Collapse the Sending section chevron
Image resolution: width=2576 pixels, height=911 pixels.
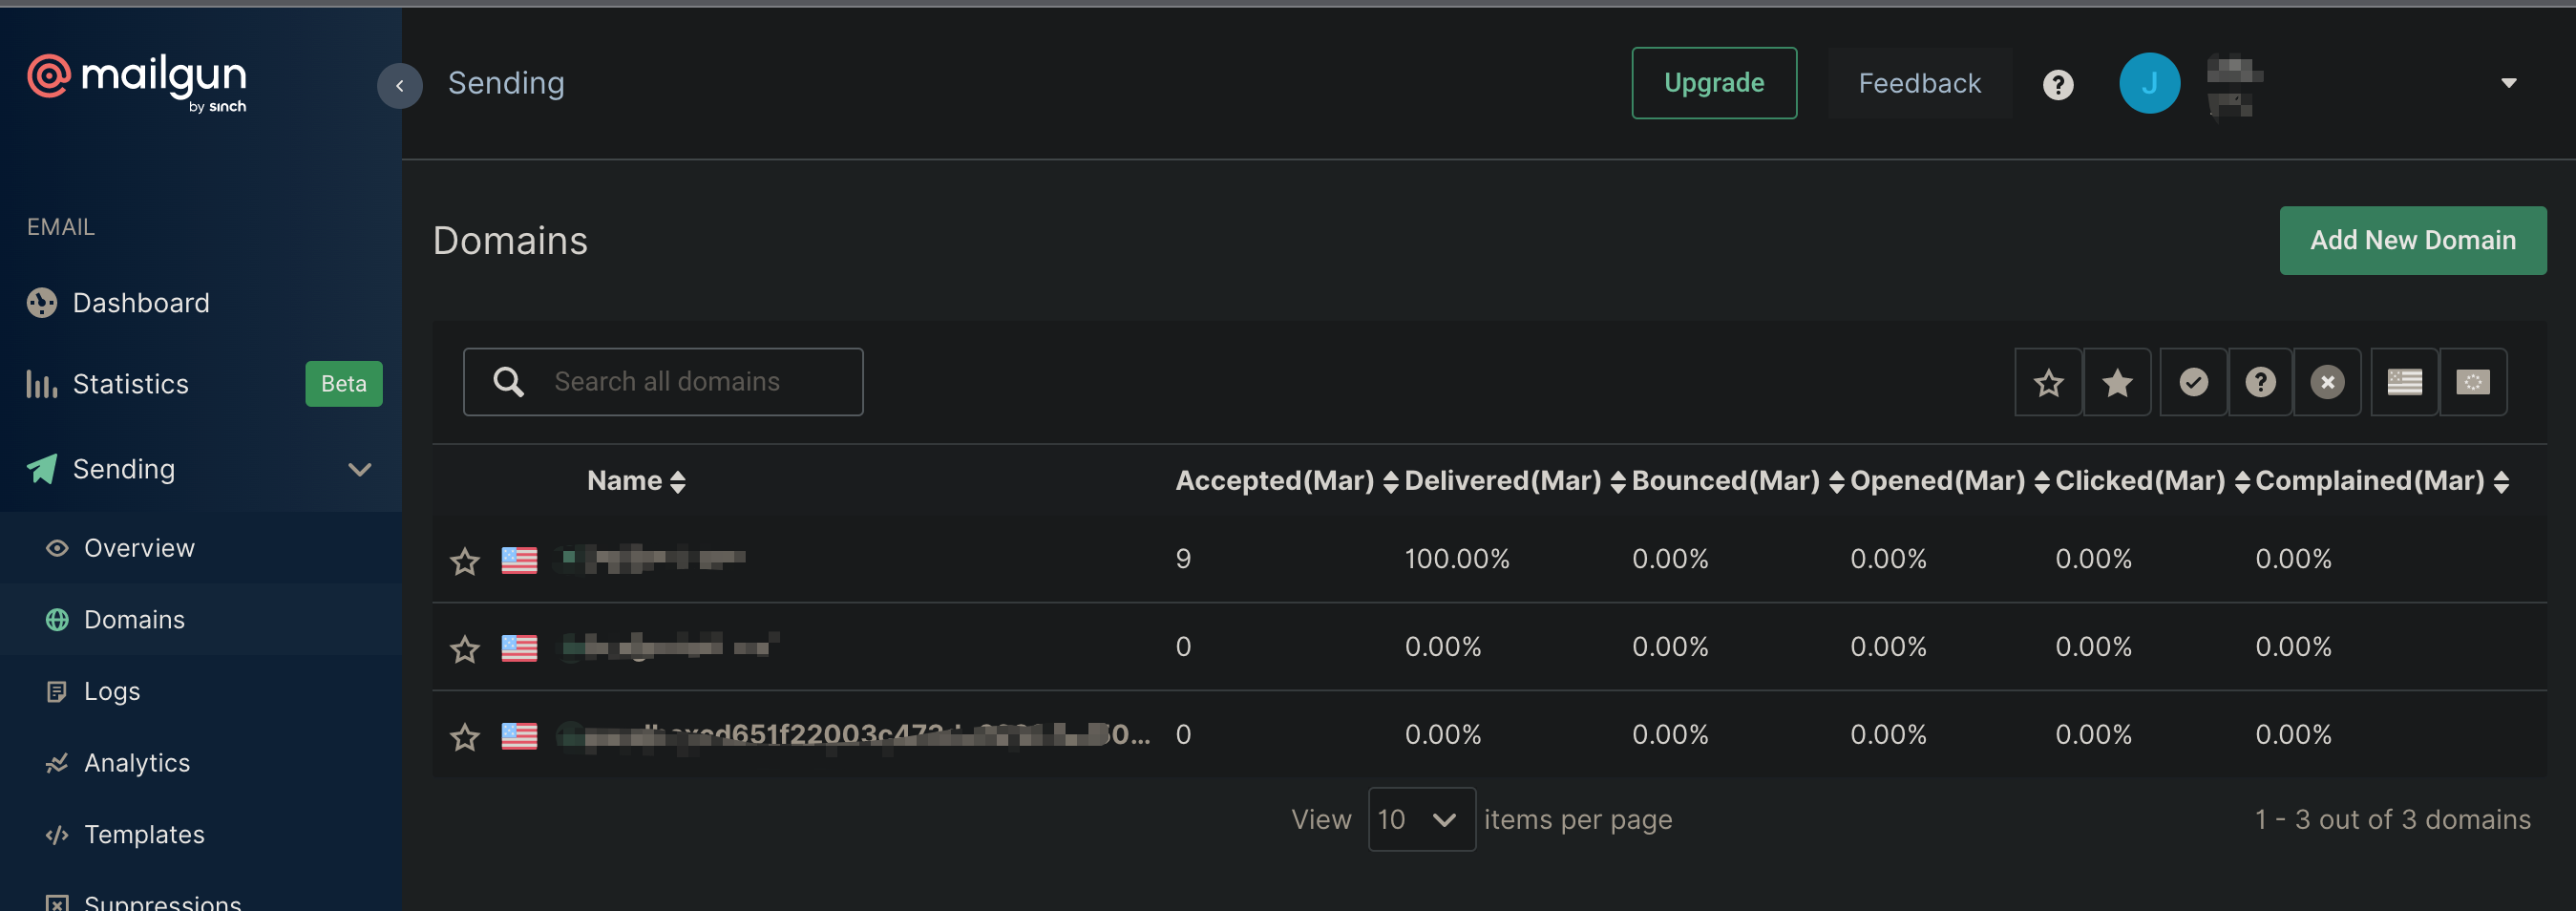pyautogui.click(x=359, y=469)
